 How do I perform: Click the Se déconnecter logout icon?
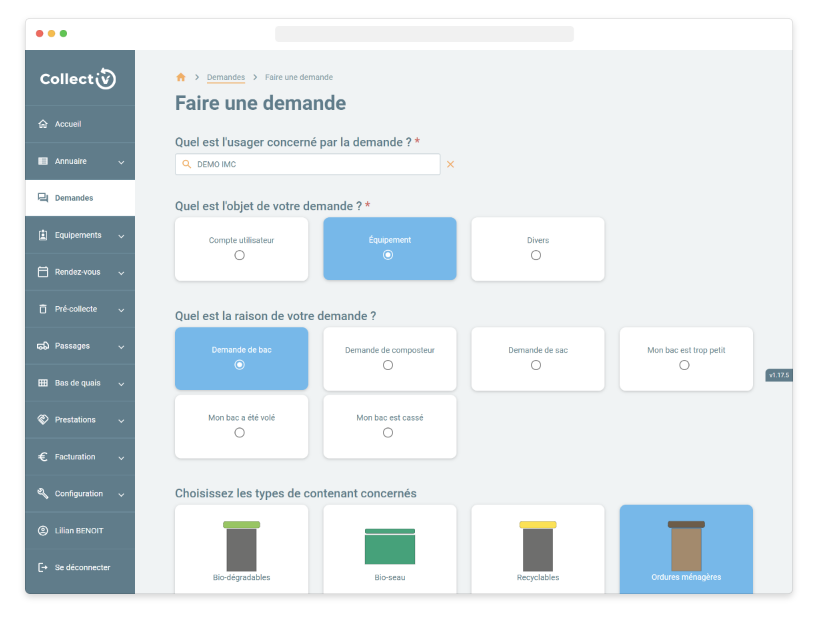coord(42,568)
